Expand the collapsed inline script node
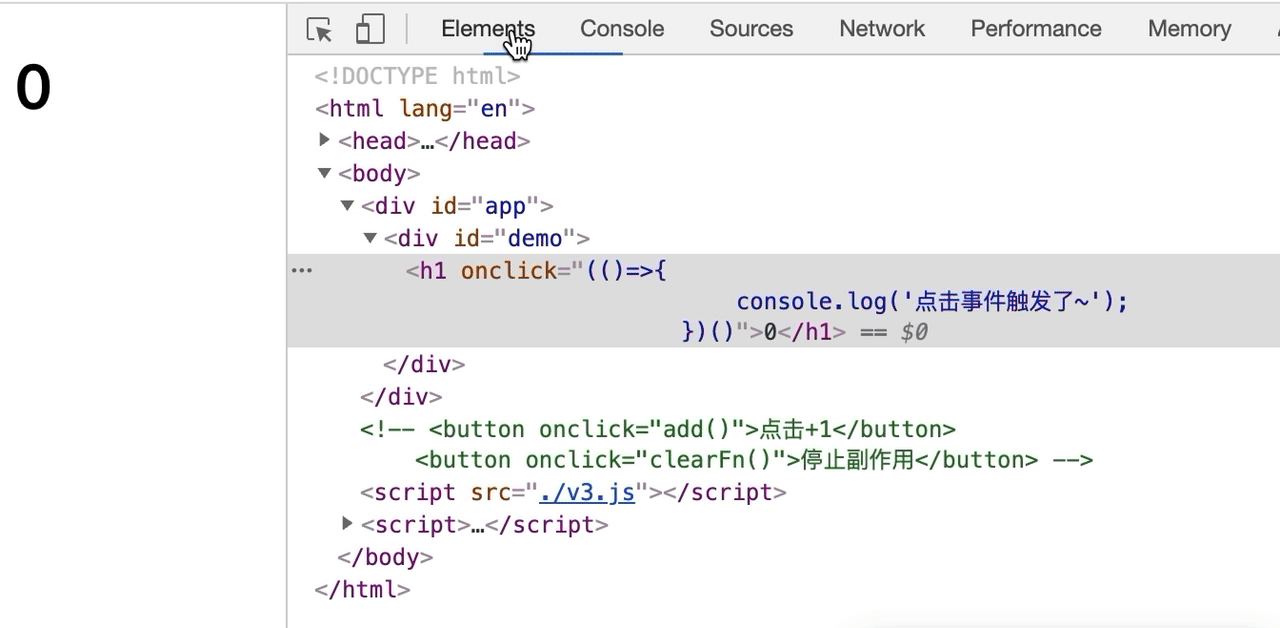The height and width of the screenshot is (628, 1280). pyautogui.click(x=347, y=523)
